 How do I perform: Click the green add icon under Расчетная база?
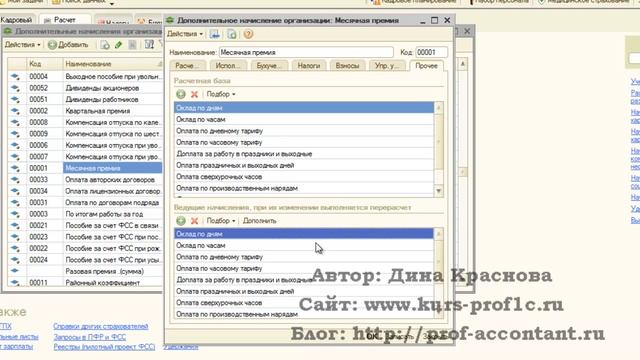point(181,94)
